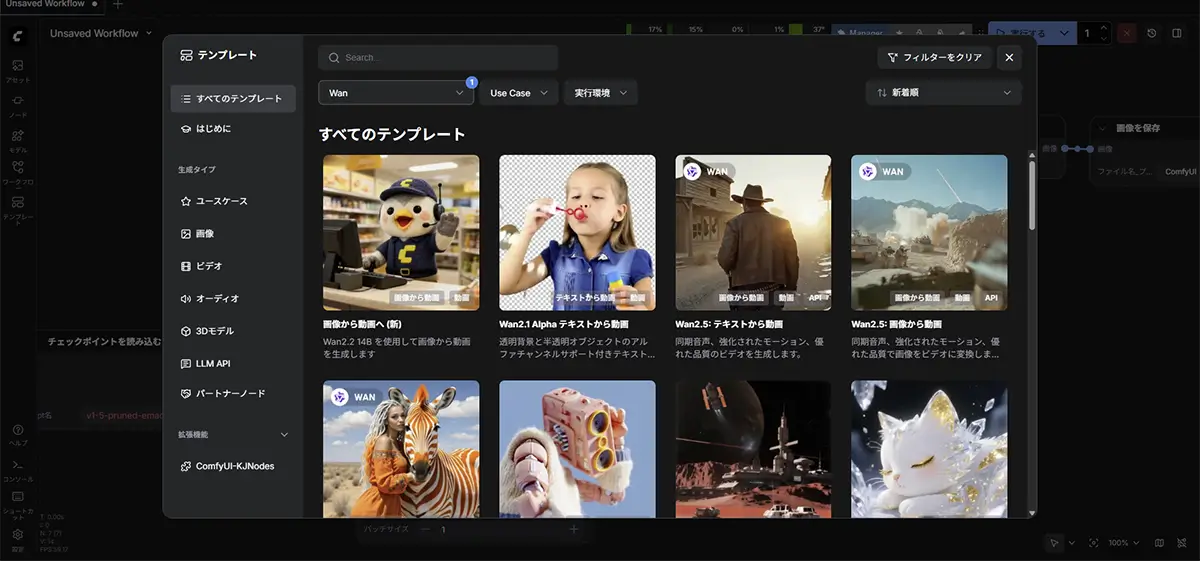
Task: Open the Mars spaceship scene template thumbnail
Action: pos(753,449)
